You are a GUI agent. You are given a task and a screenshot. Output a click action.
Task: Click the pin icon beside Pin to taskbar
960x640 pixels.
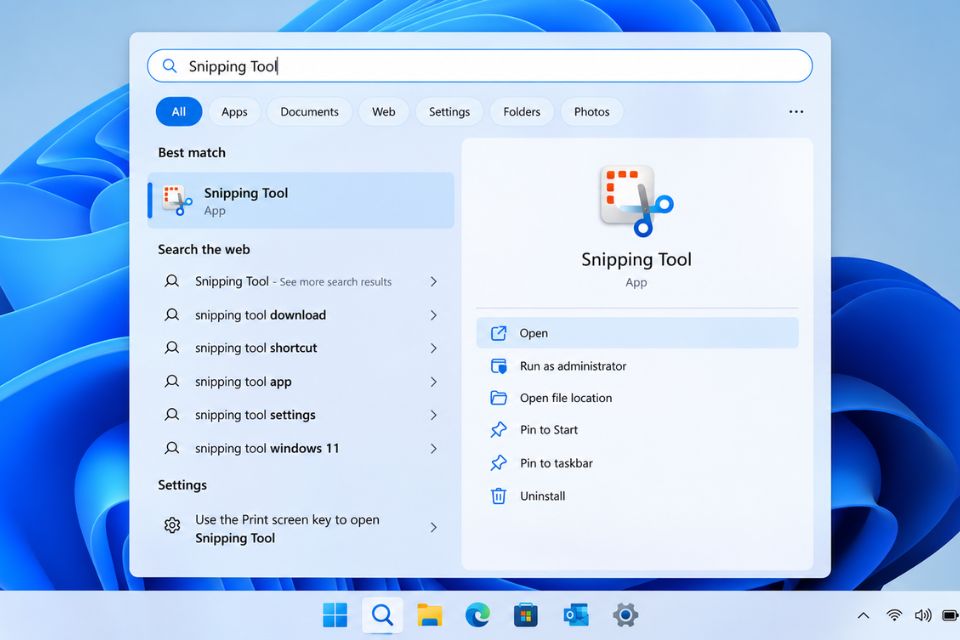click(x=498, y=463)
